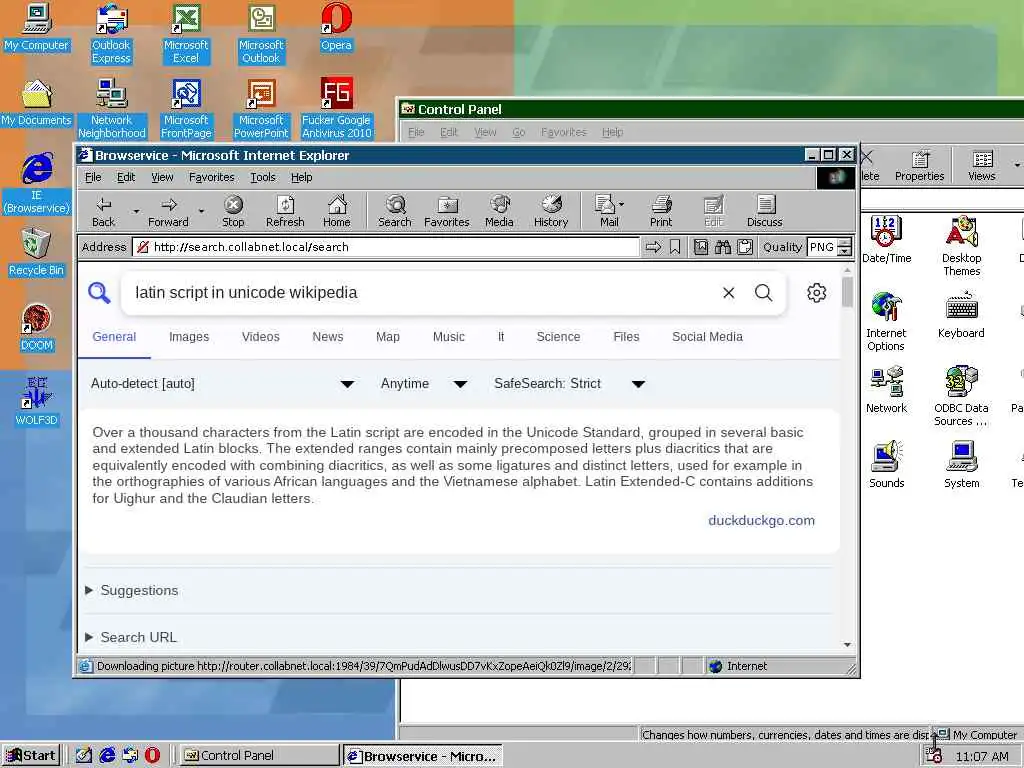Open Internet Options in Control Panel

(x=886, y=321)
